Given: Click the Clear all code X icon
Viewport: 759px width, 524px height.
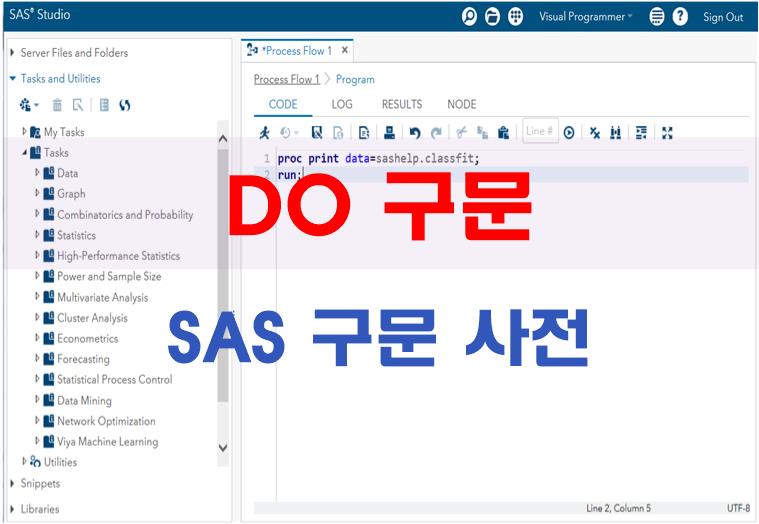Looking at the screenshot, I should [595, 132].
